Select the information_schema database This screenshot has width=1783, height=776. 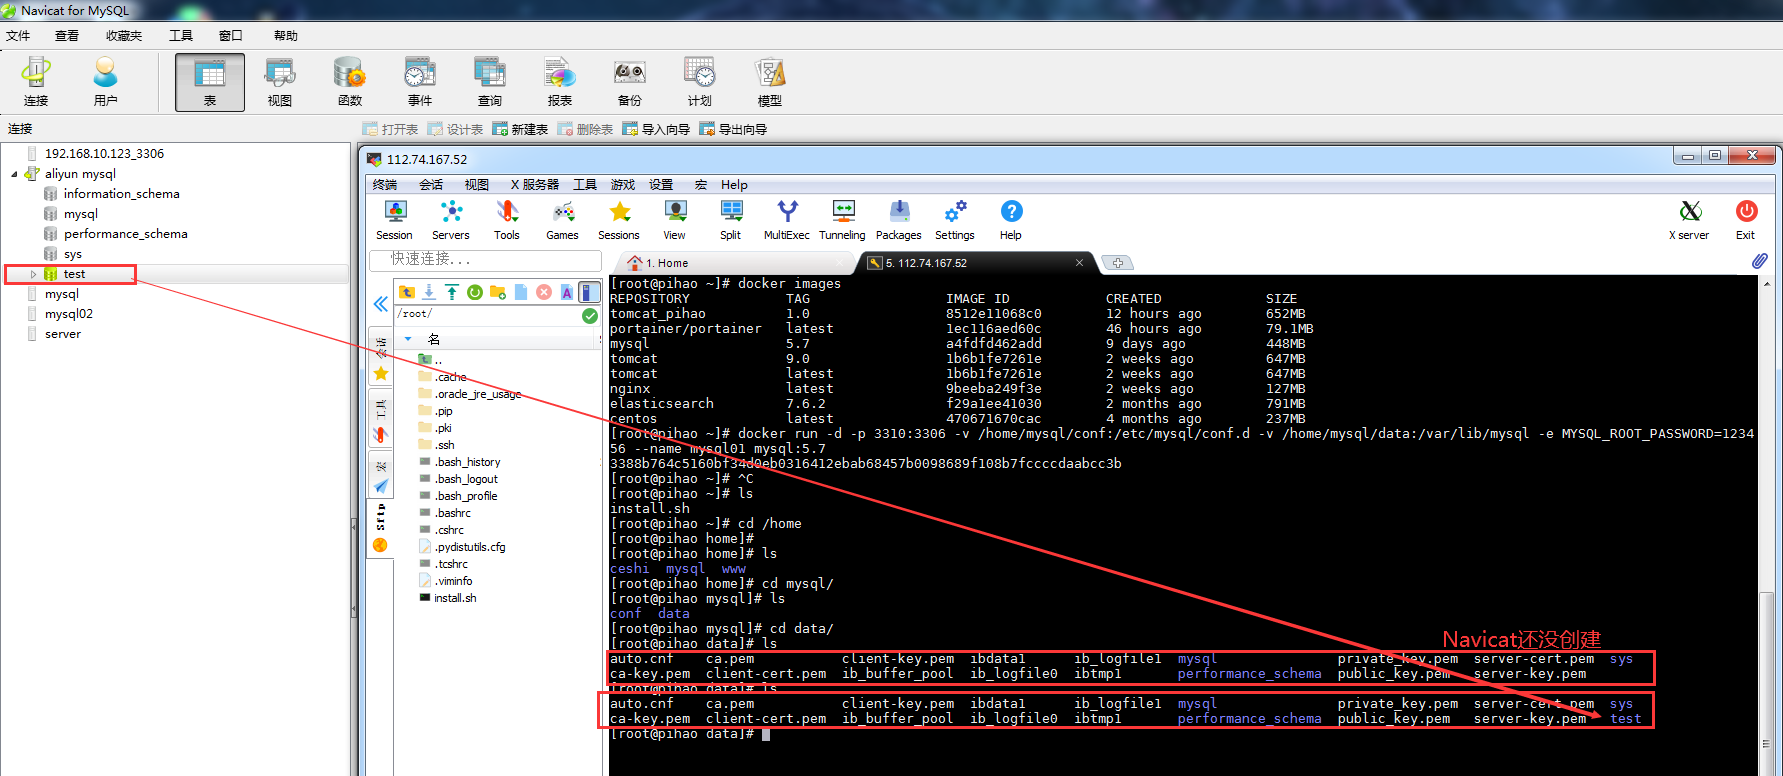[121, 194]
